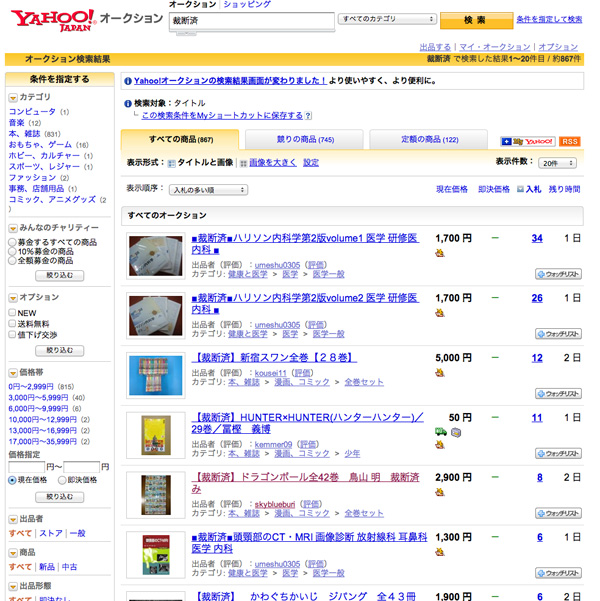
Task: Open the すべてのカテゴリ category dropdown
Action: click(387, 19)
